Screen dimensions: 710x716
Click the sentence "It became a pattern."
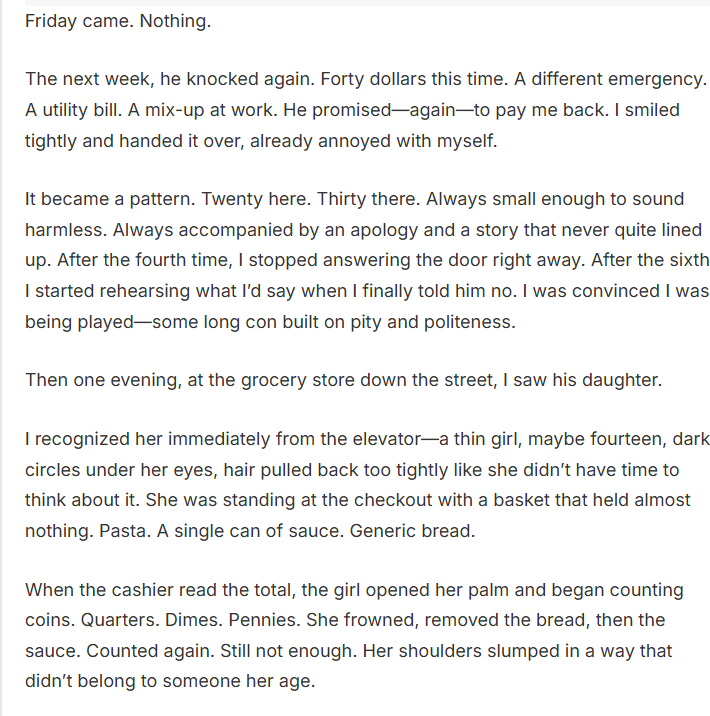tap(106, 199)
